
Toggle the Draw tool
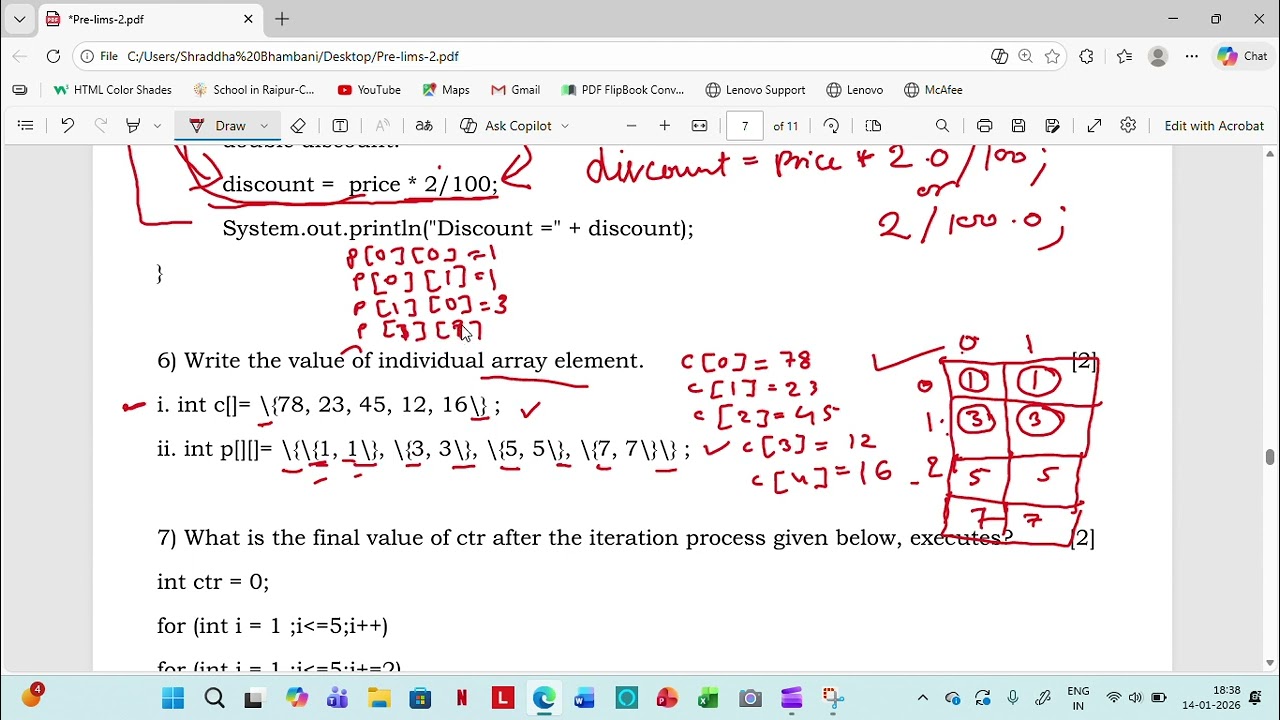point(218,126)
